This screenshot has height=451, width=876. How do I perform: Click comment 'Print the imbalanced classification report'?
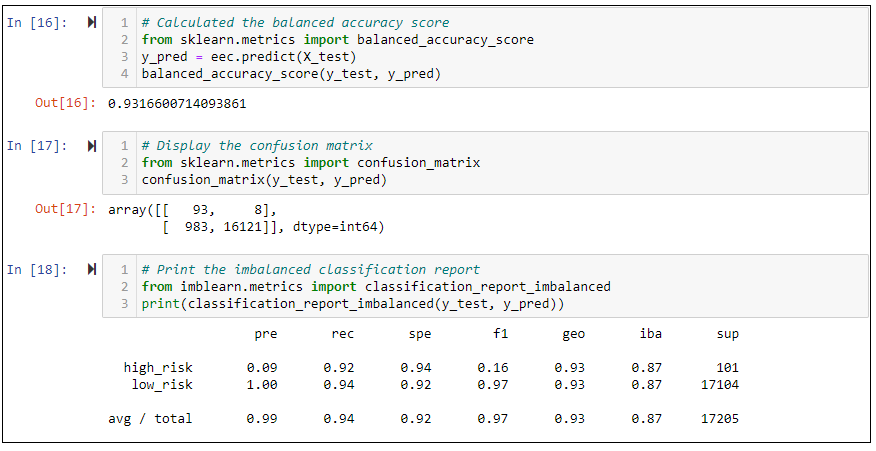(311, 269)
